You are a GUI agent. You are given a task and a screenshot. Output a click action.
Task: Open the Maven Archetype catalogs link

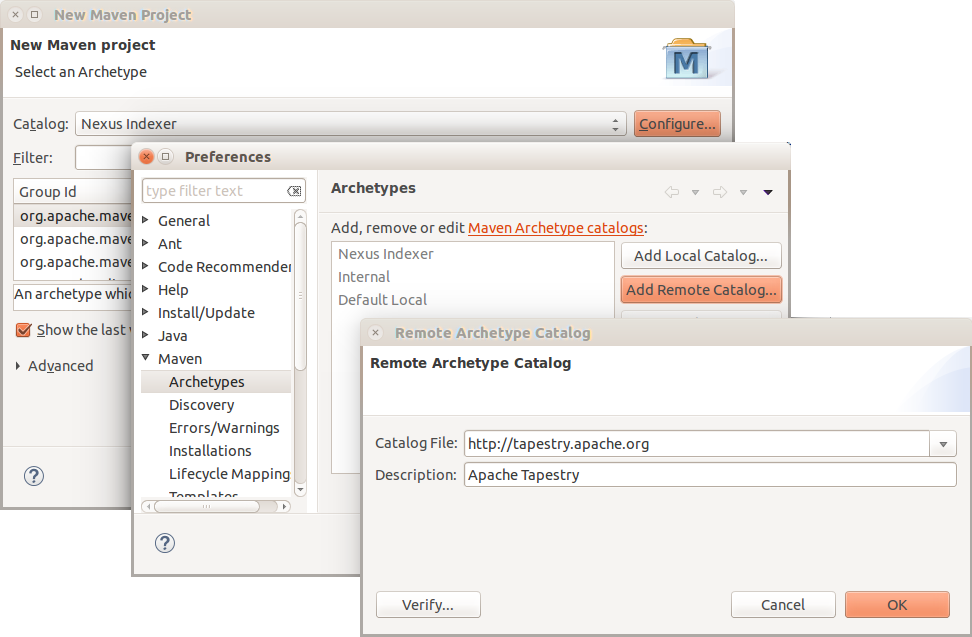tap(555, 228)
